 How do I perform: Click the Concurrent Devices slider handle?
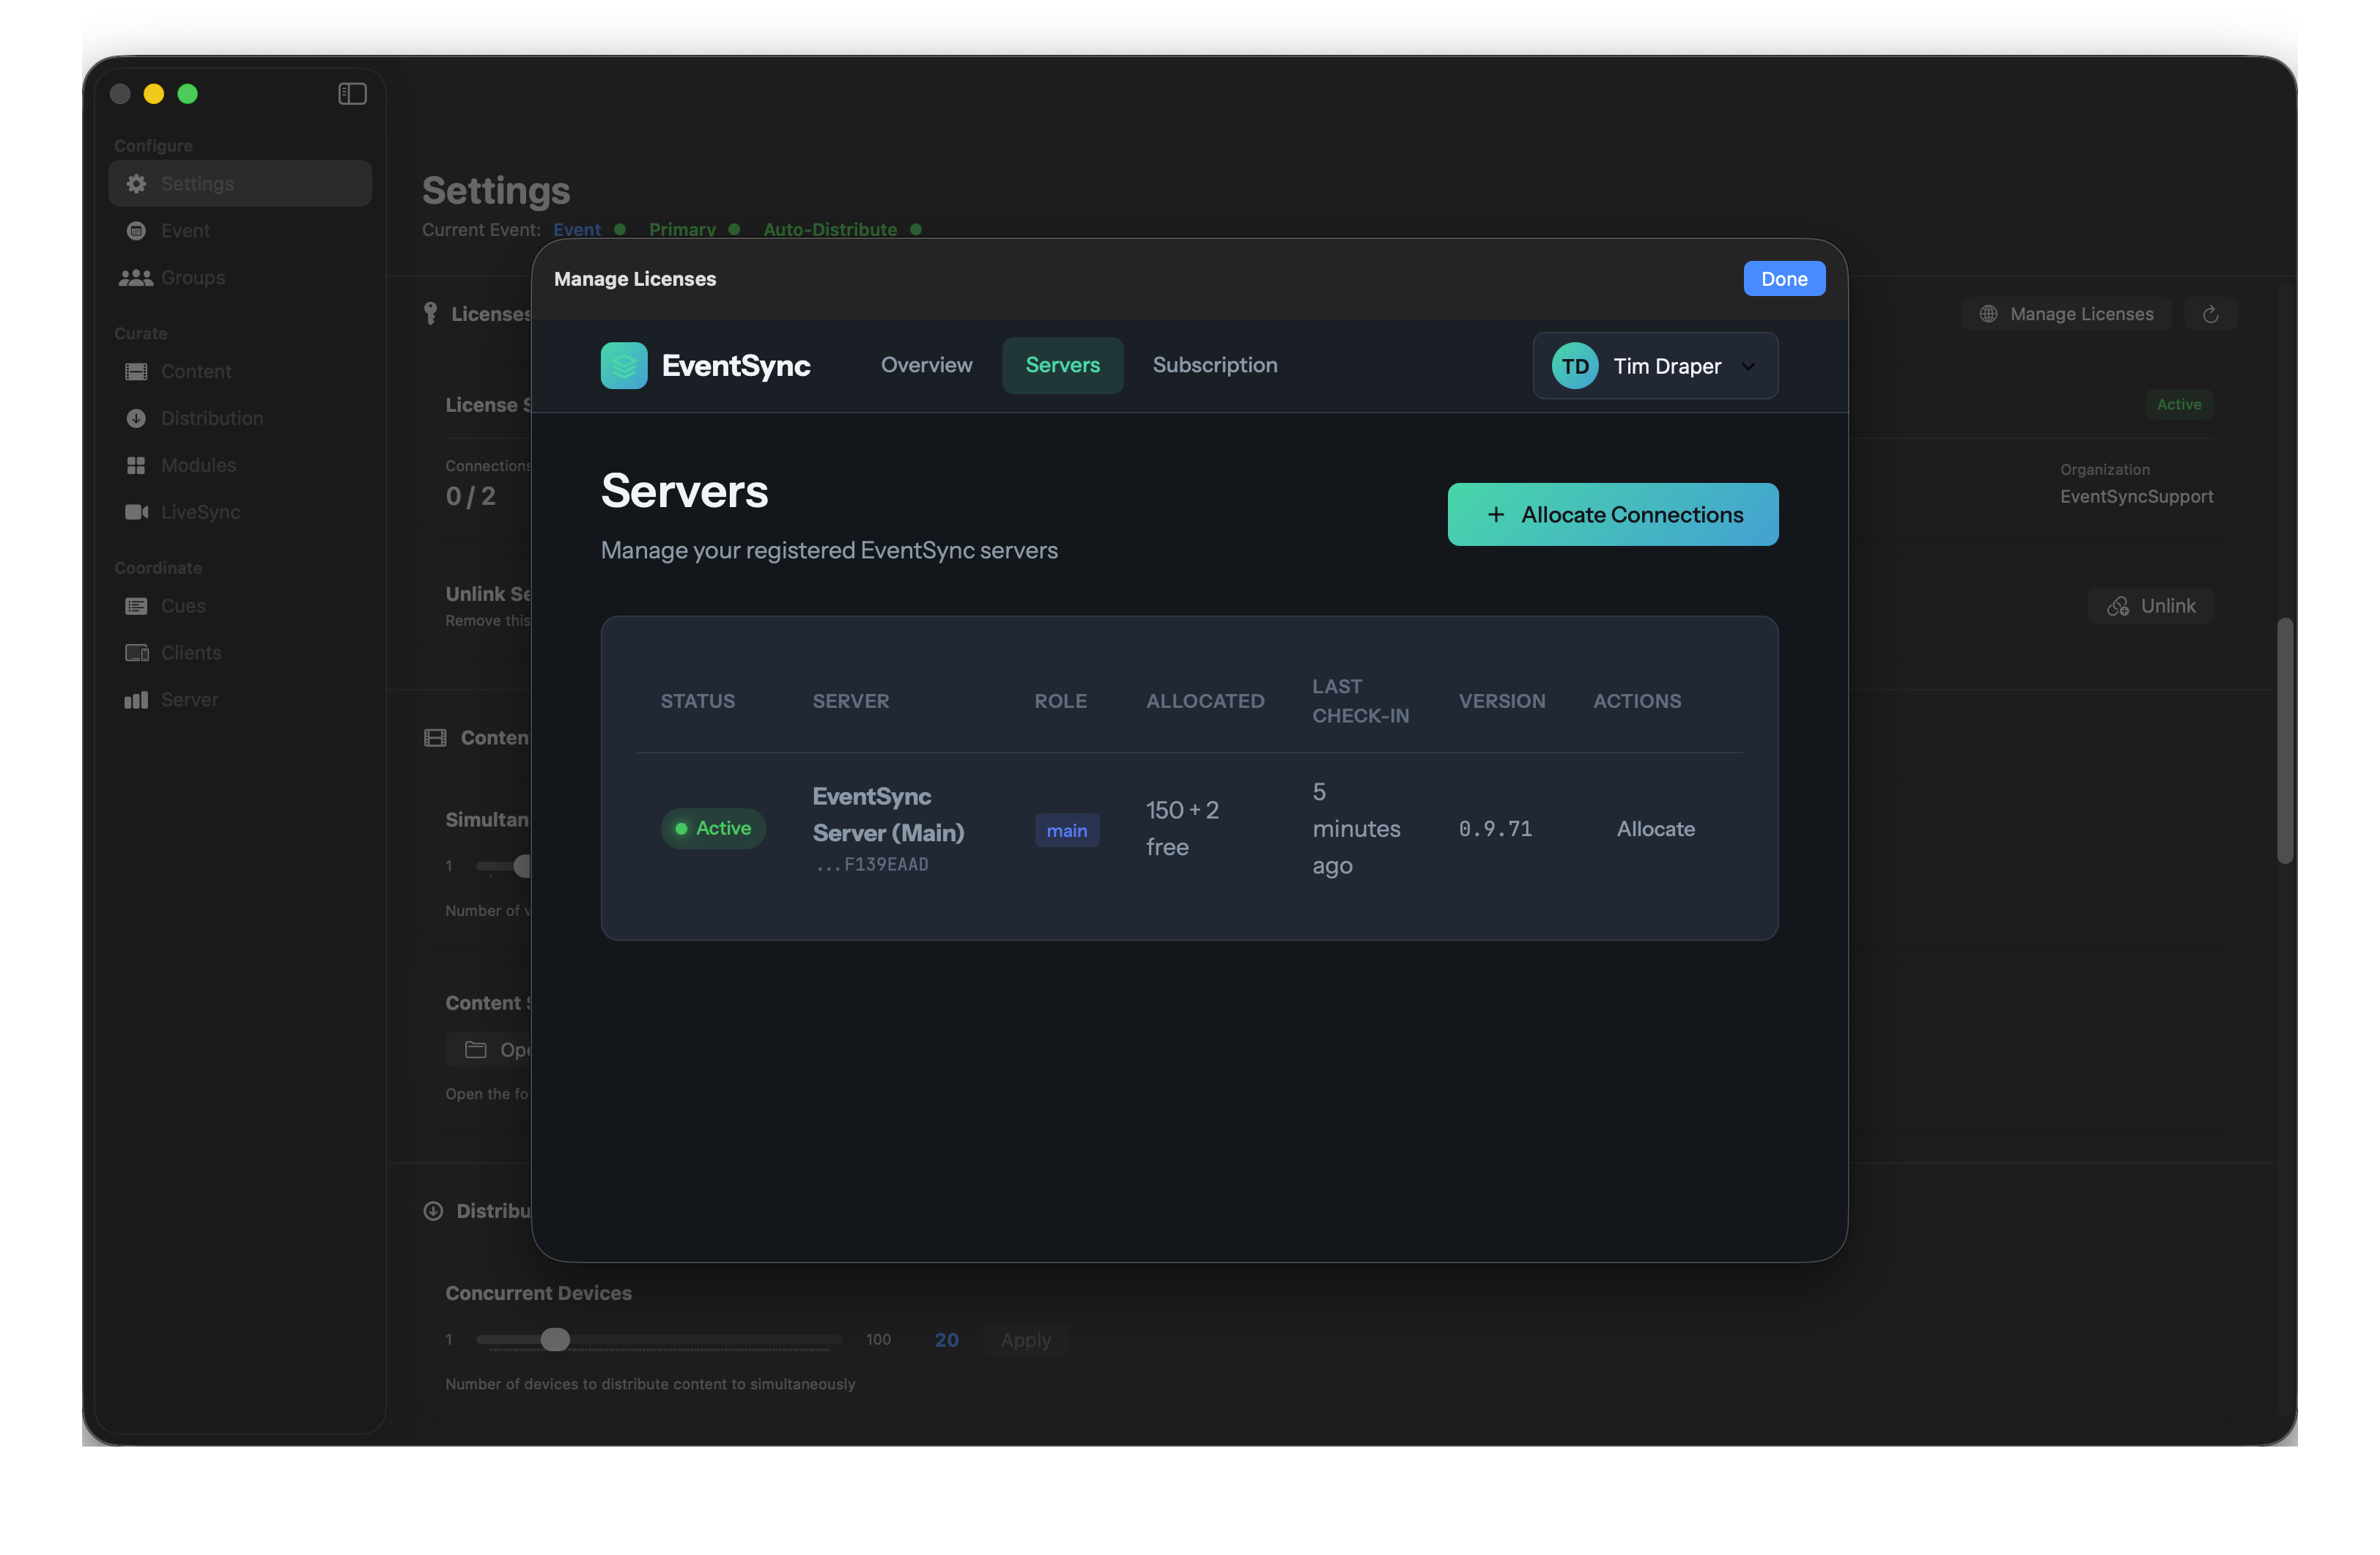tap(555, 1340)
